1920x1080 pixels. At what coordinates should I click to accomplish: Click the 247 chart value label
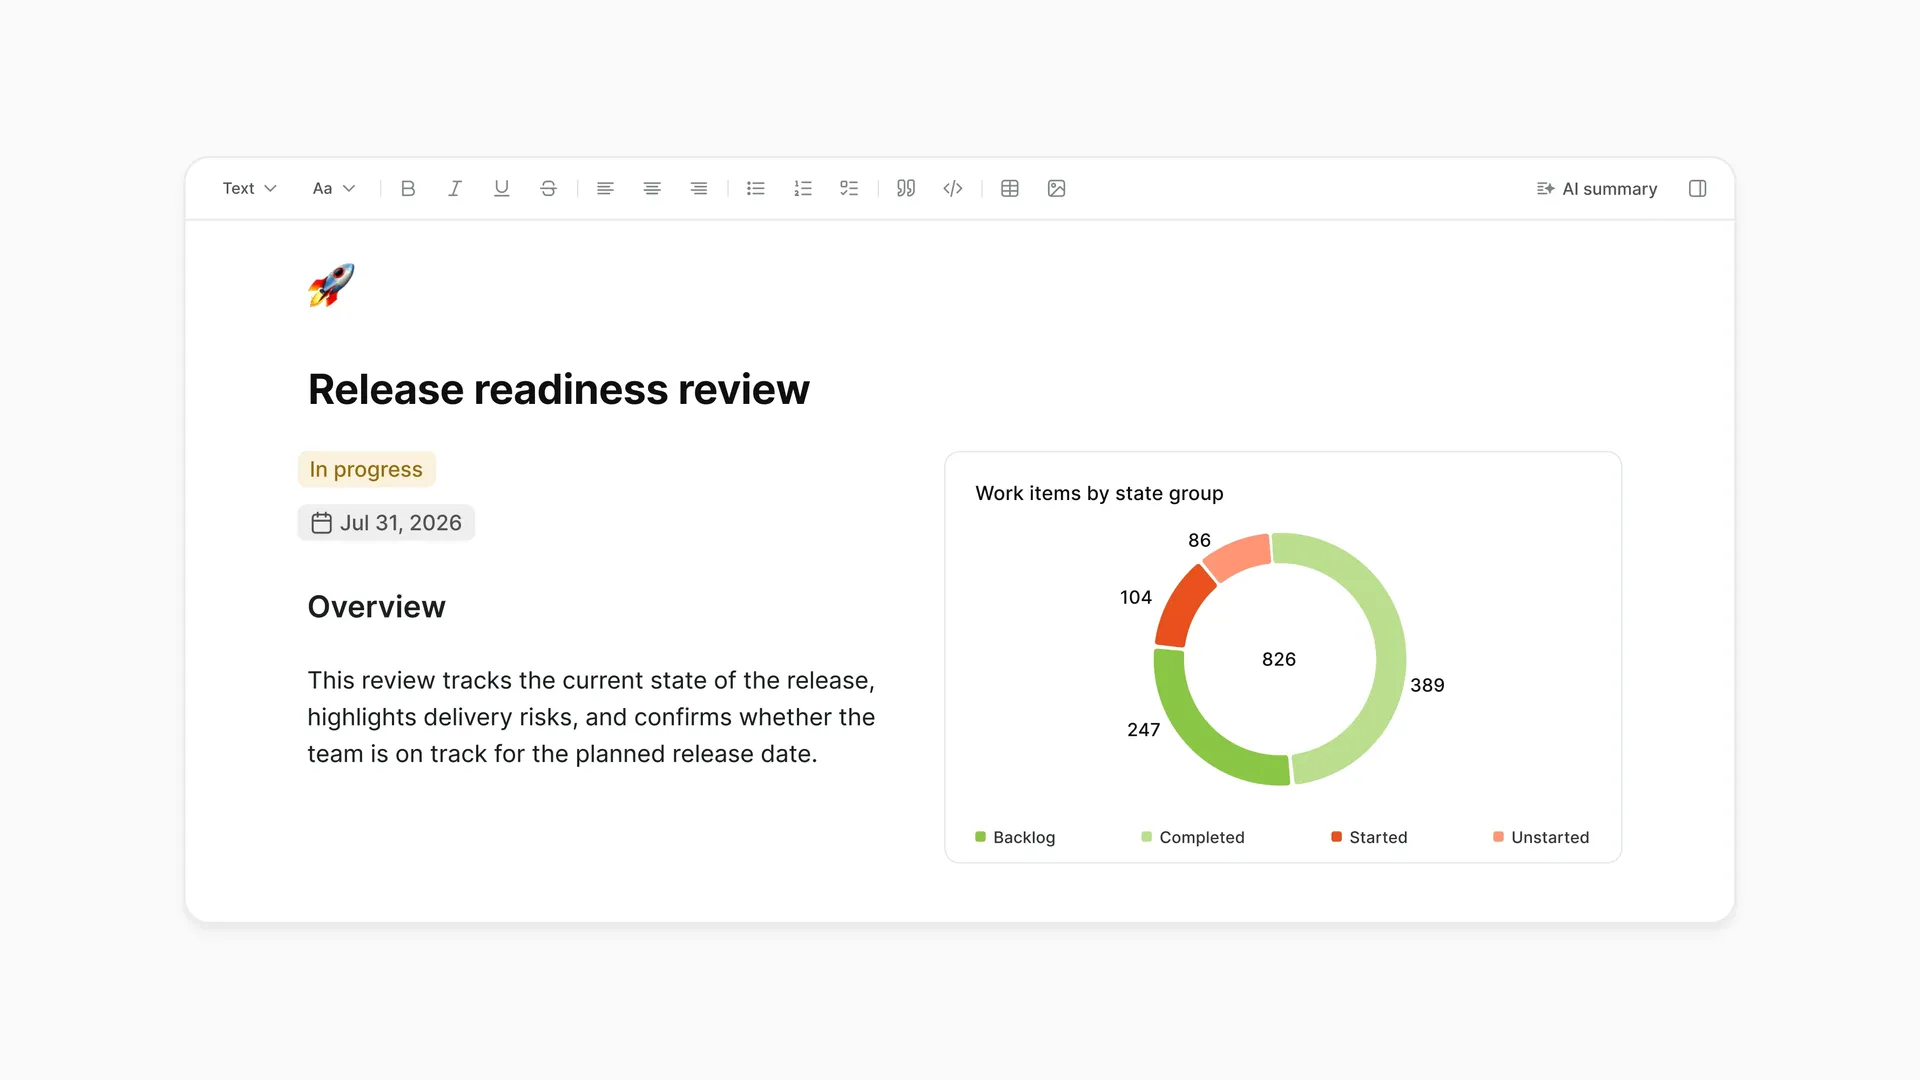click(x=1143, y=730)
